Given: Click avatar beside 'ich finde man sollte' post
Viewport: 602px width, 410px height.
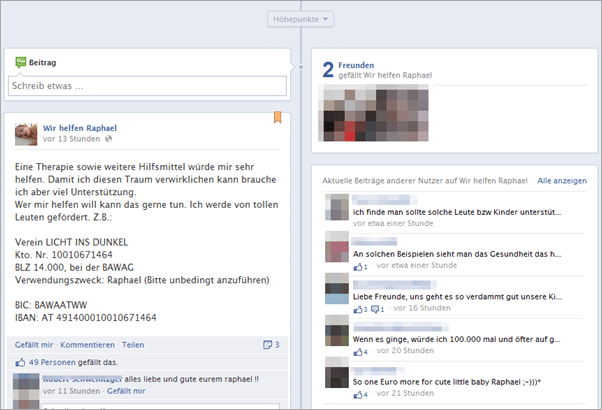Looking at the screenshot, I should coord(337,207).
